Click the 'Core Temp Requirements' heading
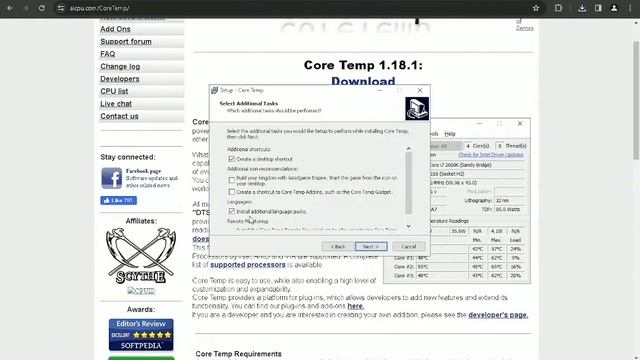 pos(238,354)
